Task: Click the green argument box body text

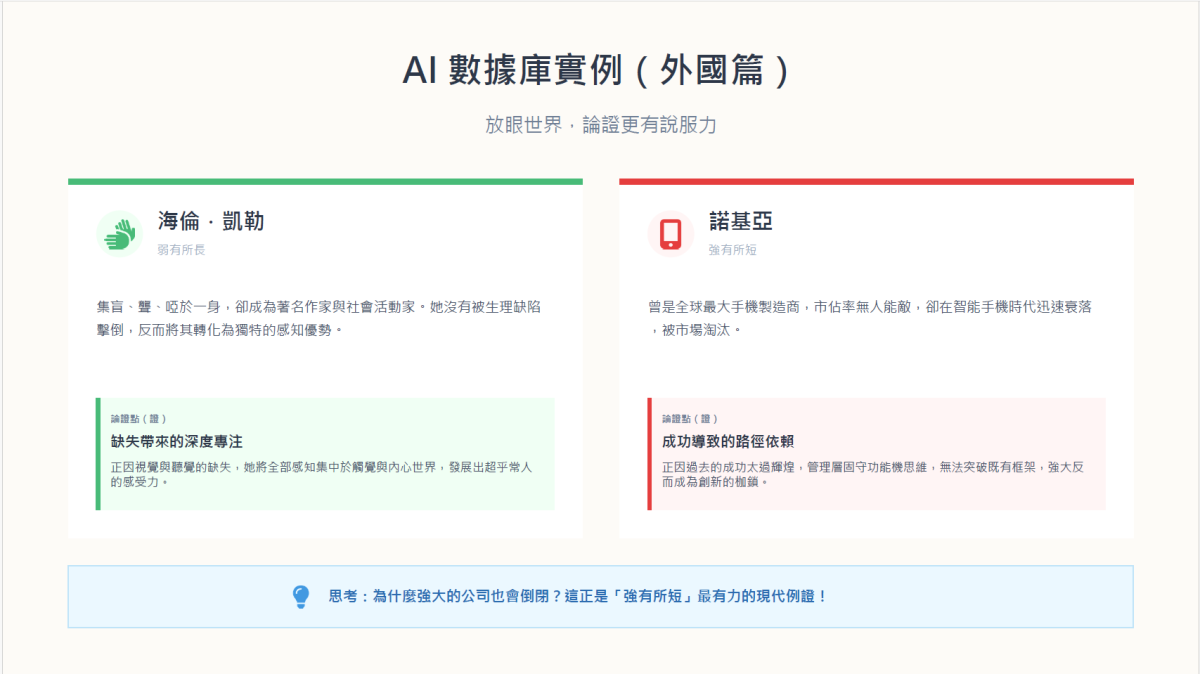Action: [322, 474]
